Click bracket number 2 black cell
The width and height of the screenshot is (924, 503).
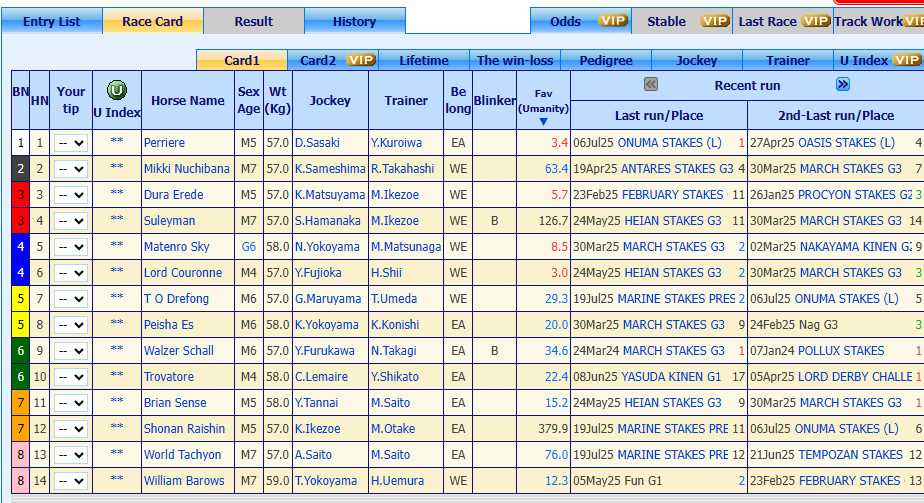21,169
